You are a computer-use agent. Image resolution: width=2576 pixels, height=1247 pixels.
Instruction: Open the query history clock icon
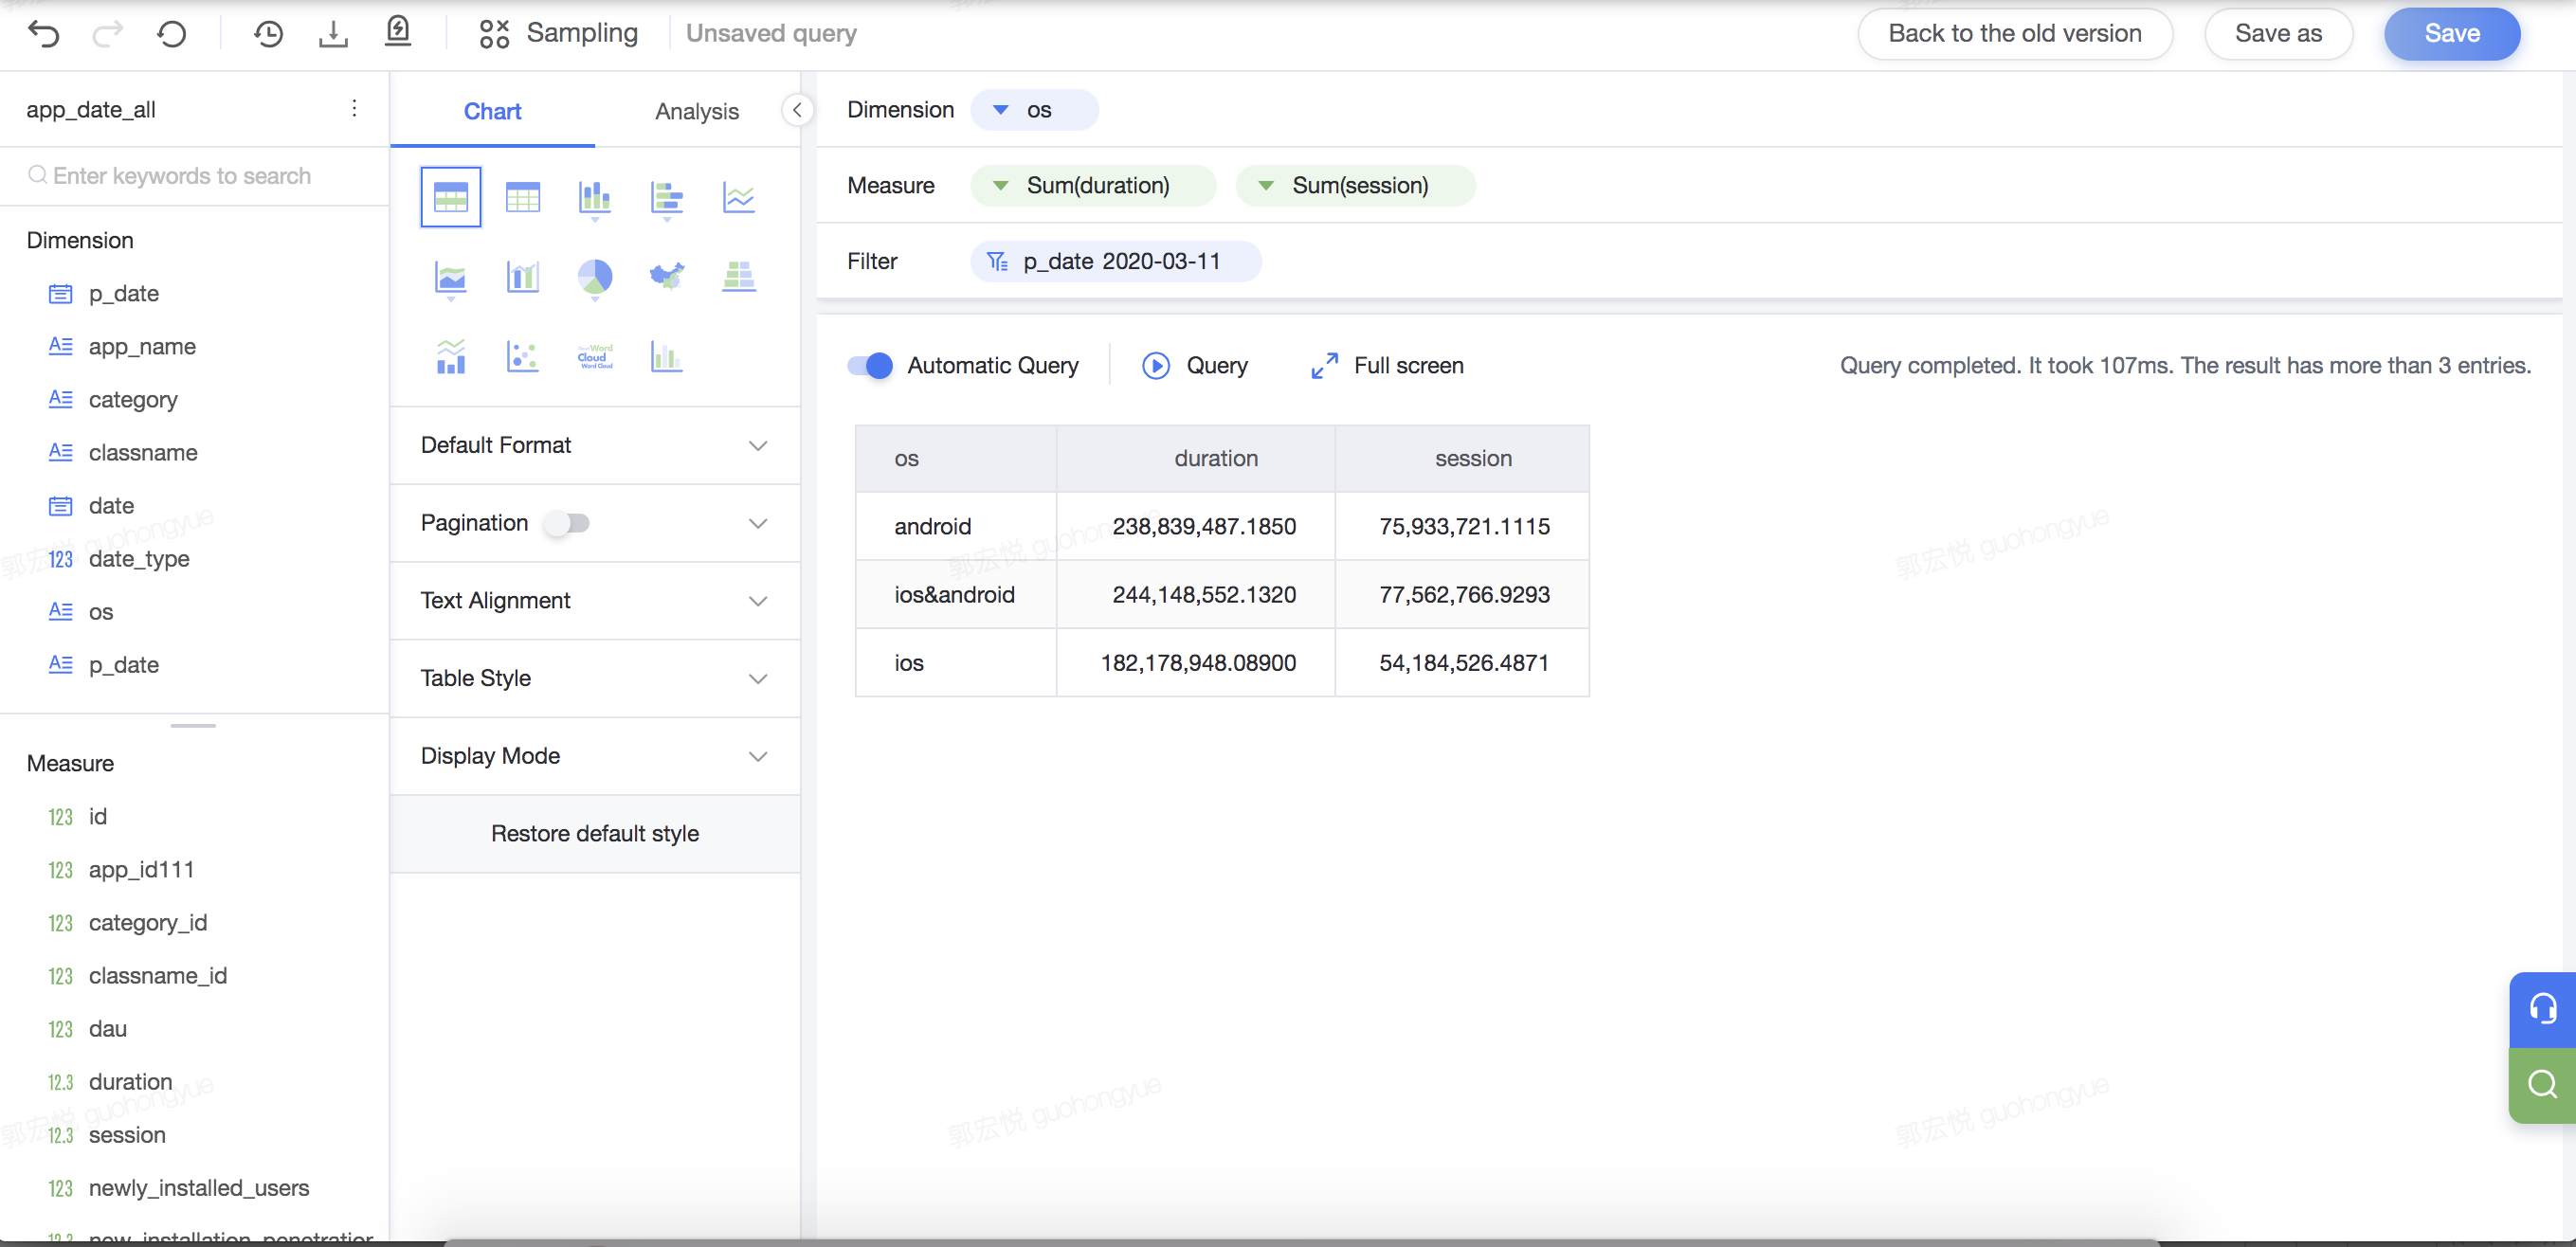268,34
